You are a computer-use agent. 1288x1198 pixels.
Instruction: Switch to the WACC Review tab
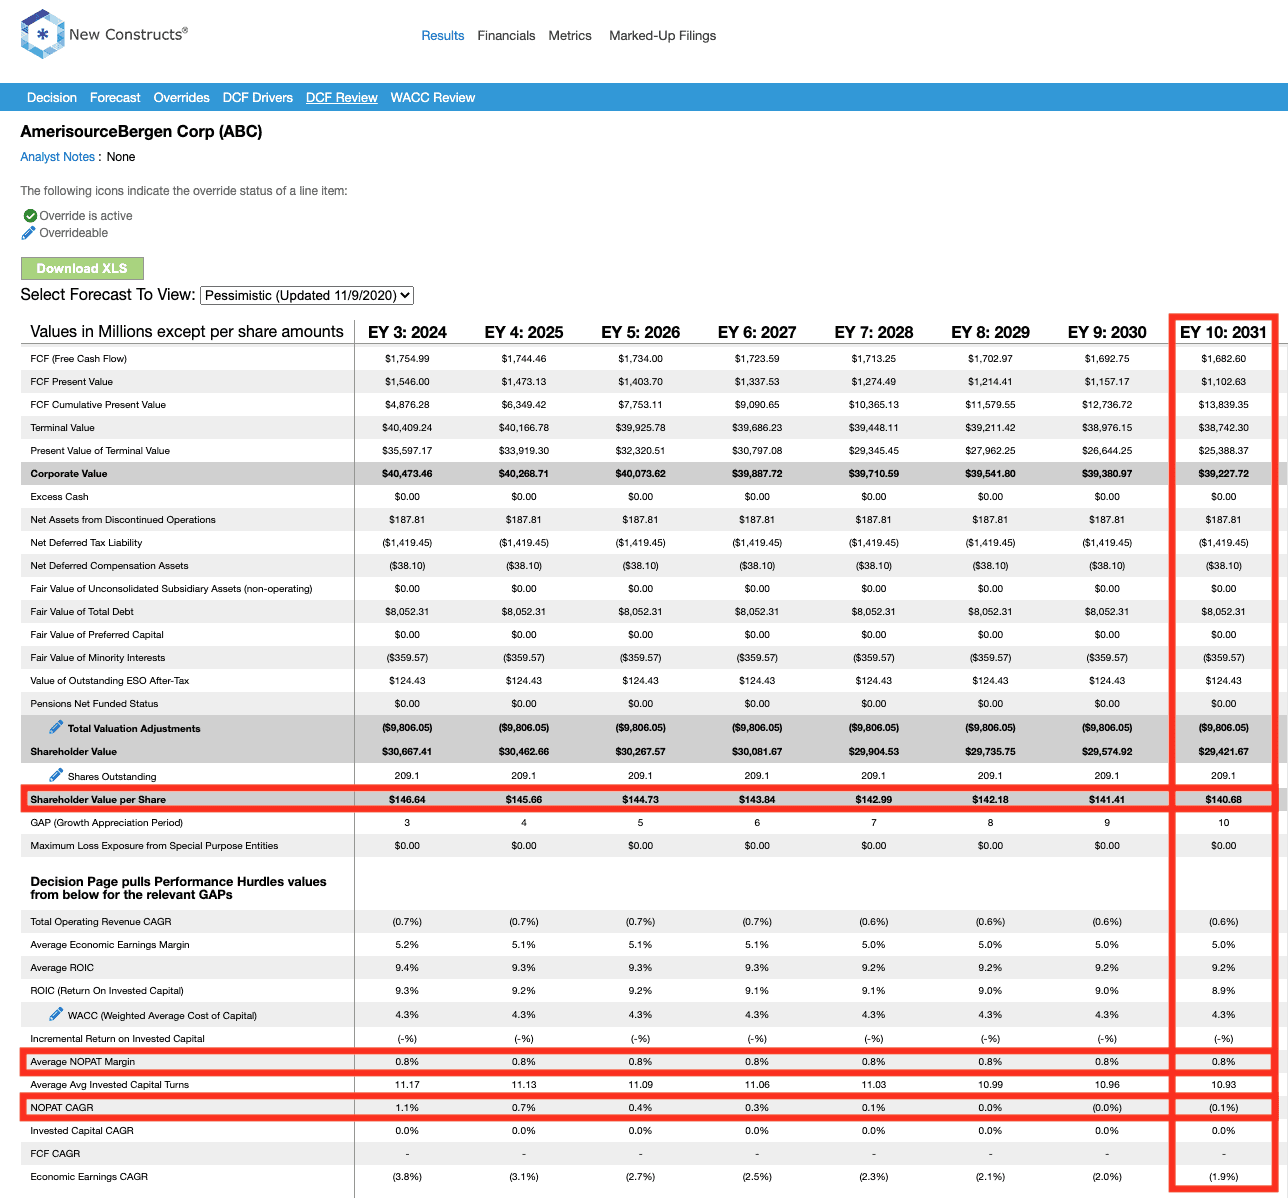433,97
